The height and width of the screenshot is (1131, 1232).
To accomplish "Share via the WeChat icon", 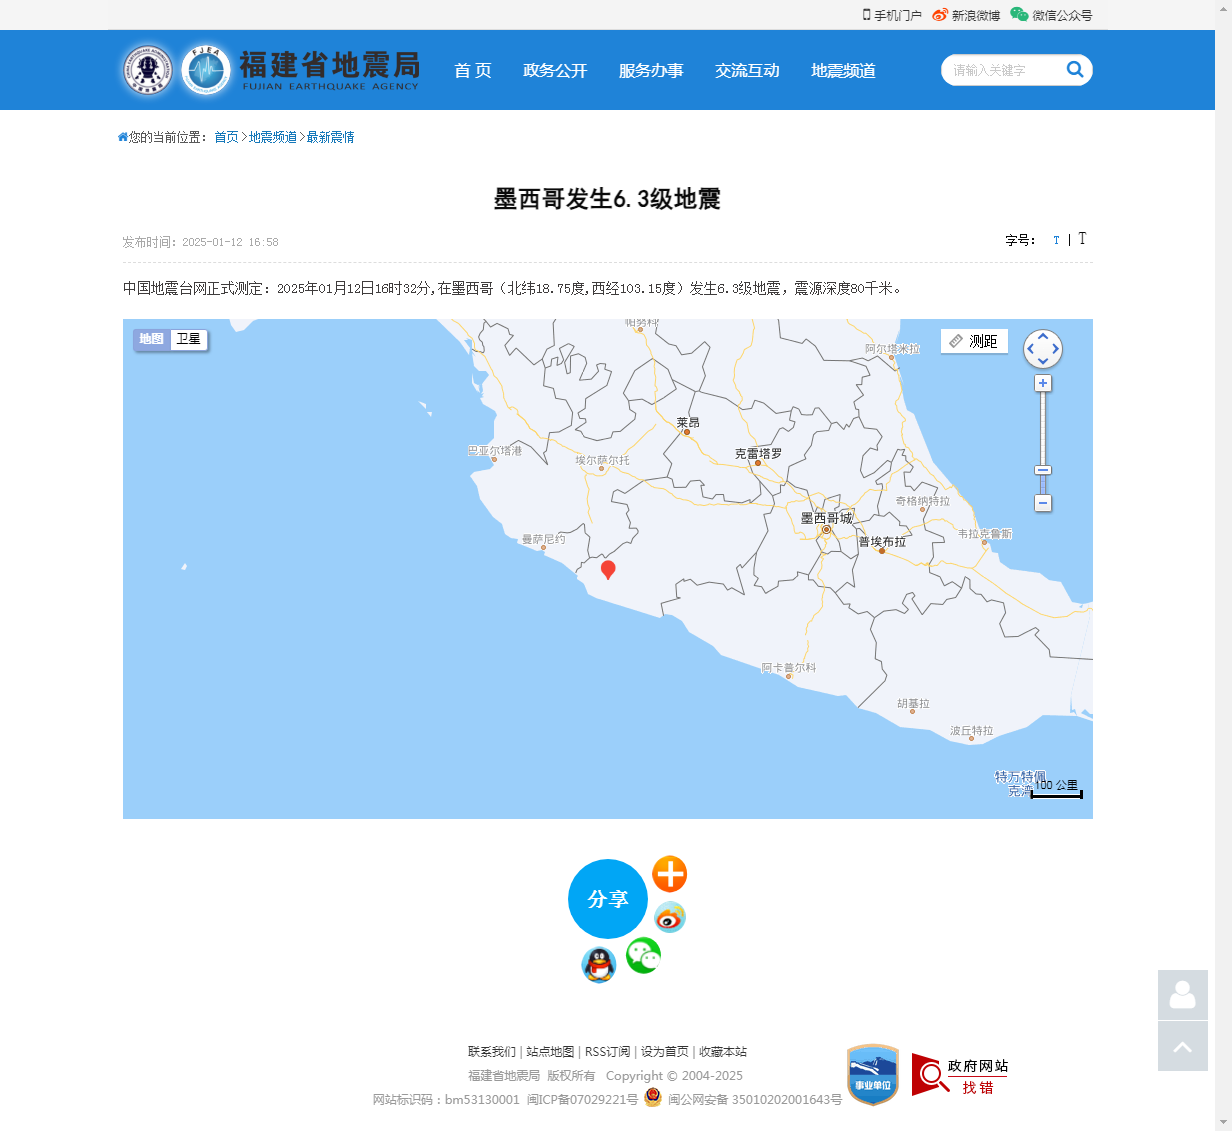I will (643, 956).
